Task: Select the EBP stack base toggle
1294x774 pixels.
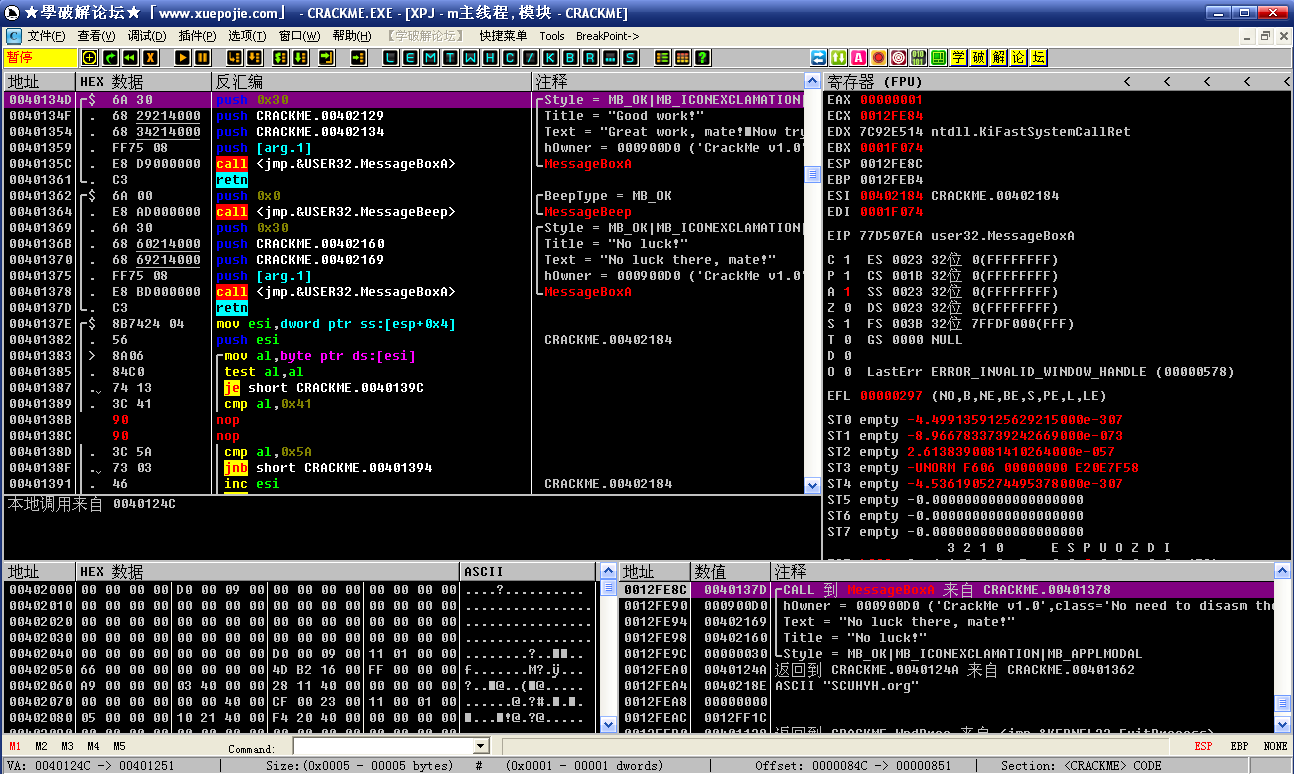Action: 1239,746
